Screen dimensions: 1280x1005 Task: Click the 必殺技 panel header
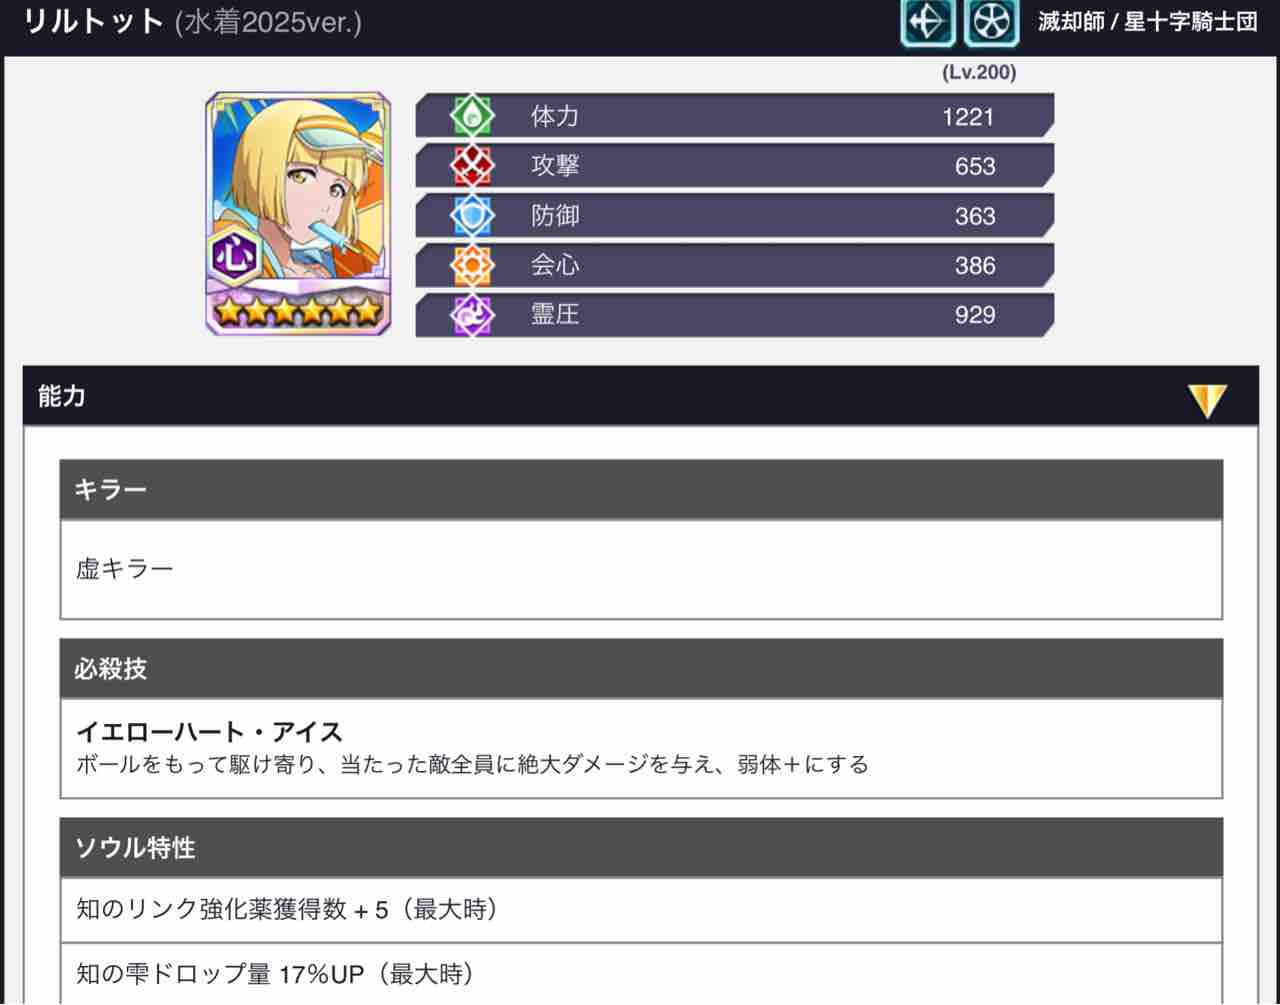pos(641,668)
